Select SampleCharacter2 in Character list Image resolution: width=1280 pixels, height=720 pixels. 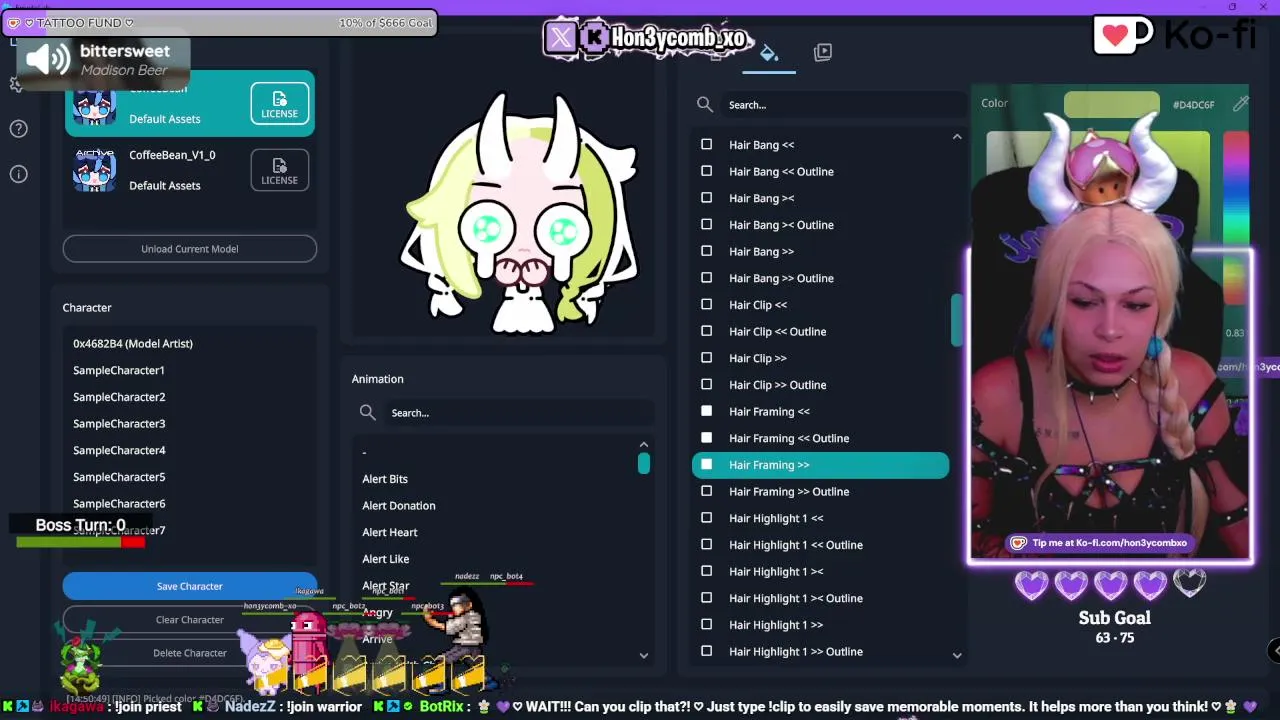(x=119, y=397)
